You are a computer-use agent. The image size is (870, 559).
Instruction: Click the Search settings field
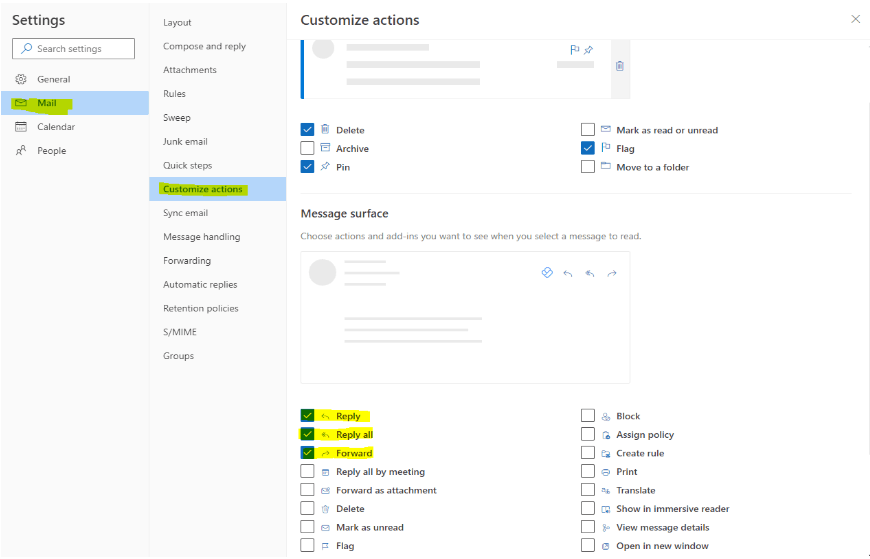(x=73, y=48)
